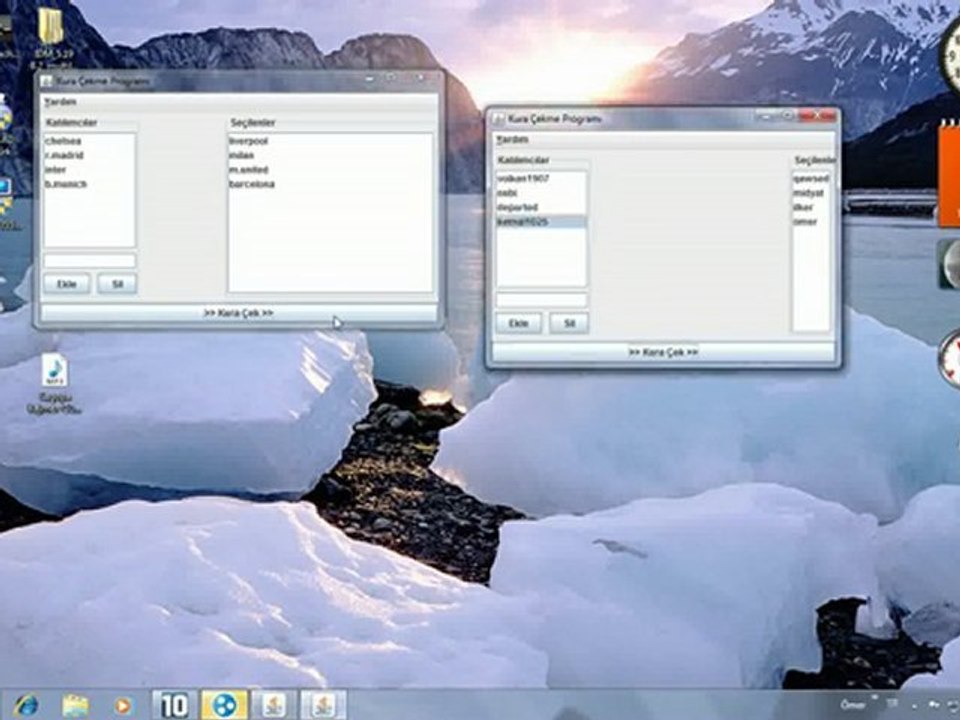Screen dimensions: 960x720
Task: Open Yardım menu in the left window
Action: pos(60,102)
